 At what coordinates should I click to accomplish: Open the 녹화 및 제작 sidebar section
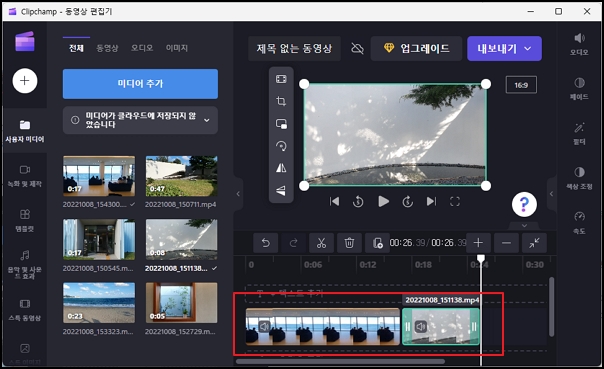25,176
